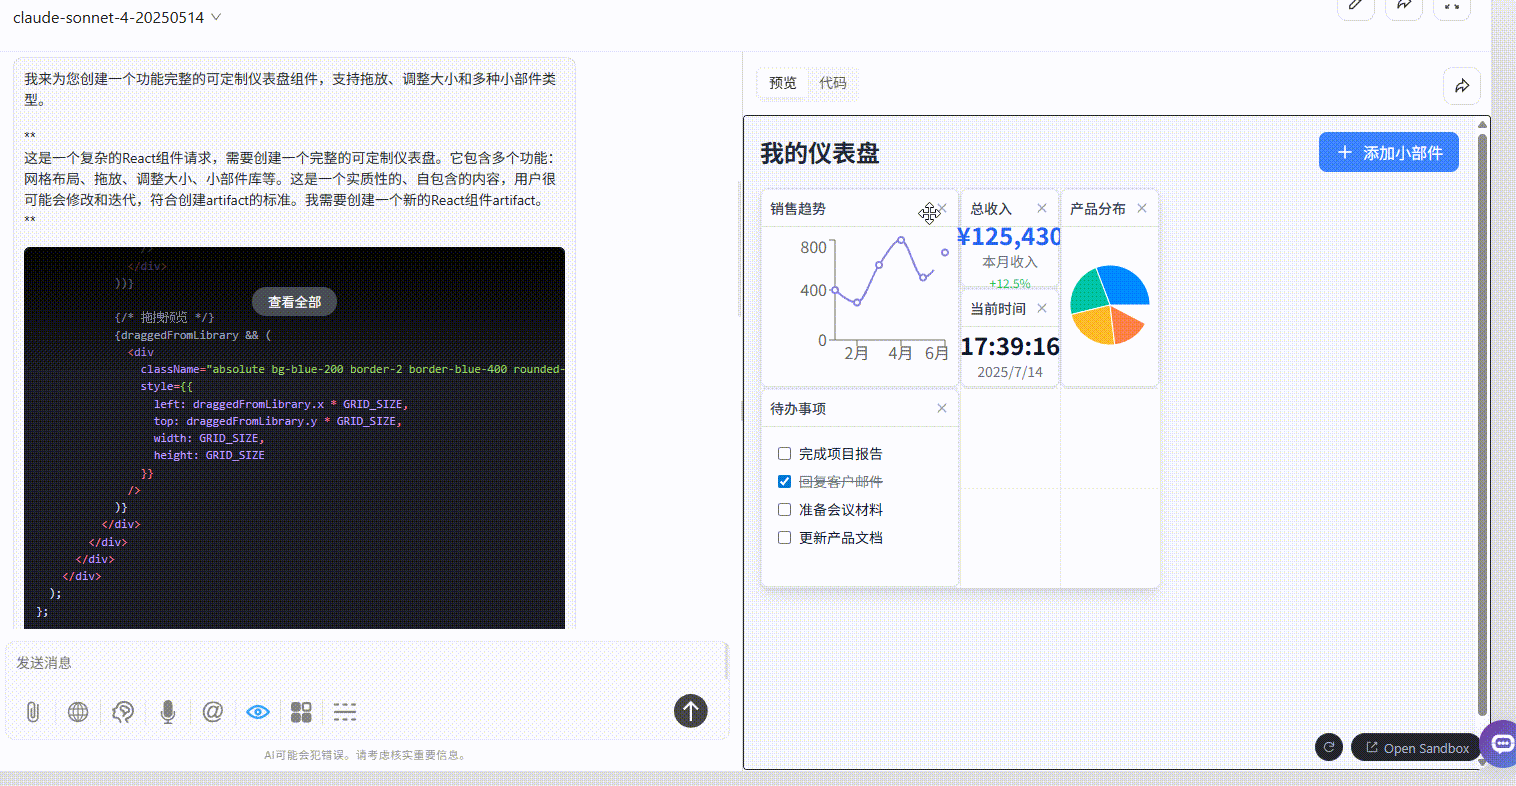The width and height of the screenshot is (1516, 786).
Task: Click the share arrow beside preview tabs
Action: [x=1462, y=86]
